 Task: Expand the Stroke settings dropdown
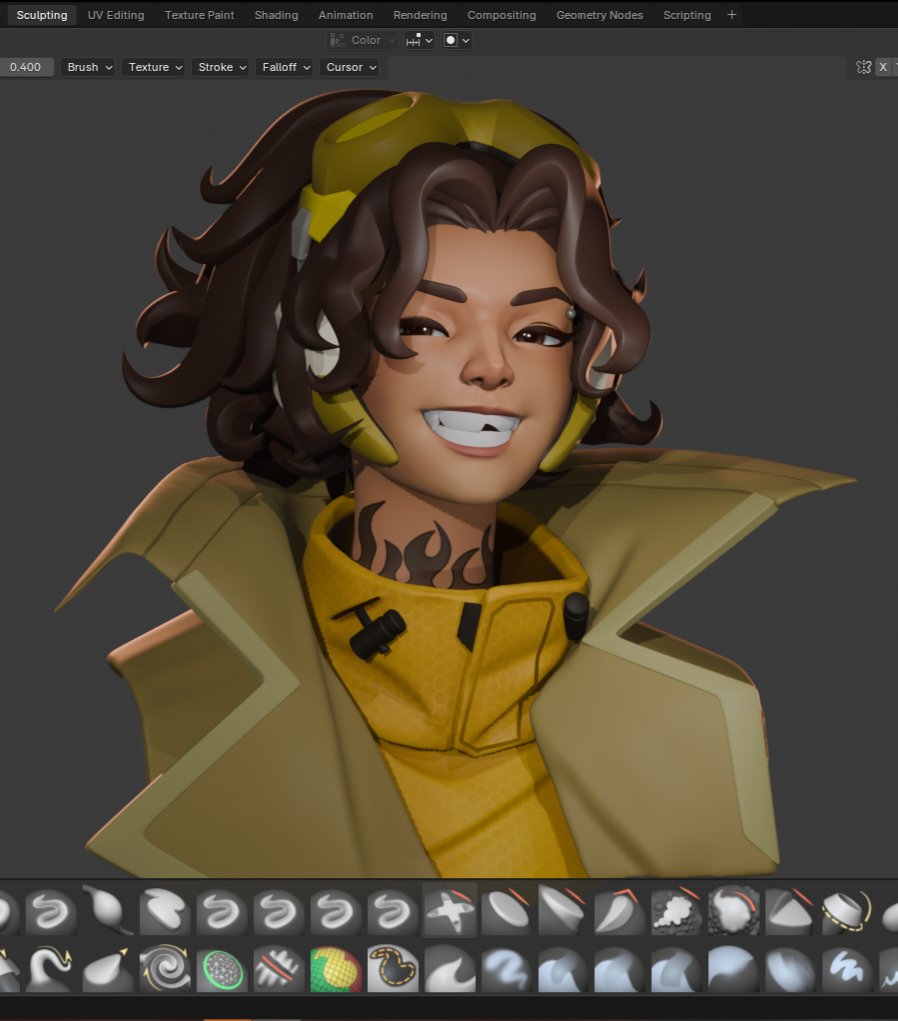pyautogui.click(x=221, y=67)
